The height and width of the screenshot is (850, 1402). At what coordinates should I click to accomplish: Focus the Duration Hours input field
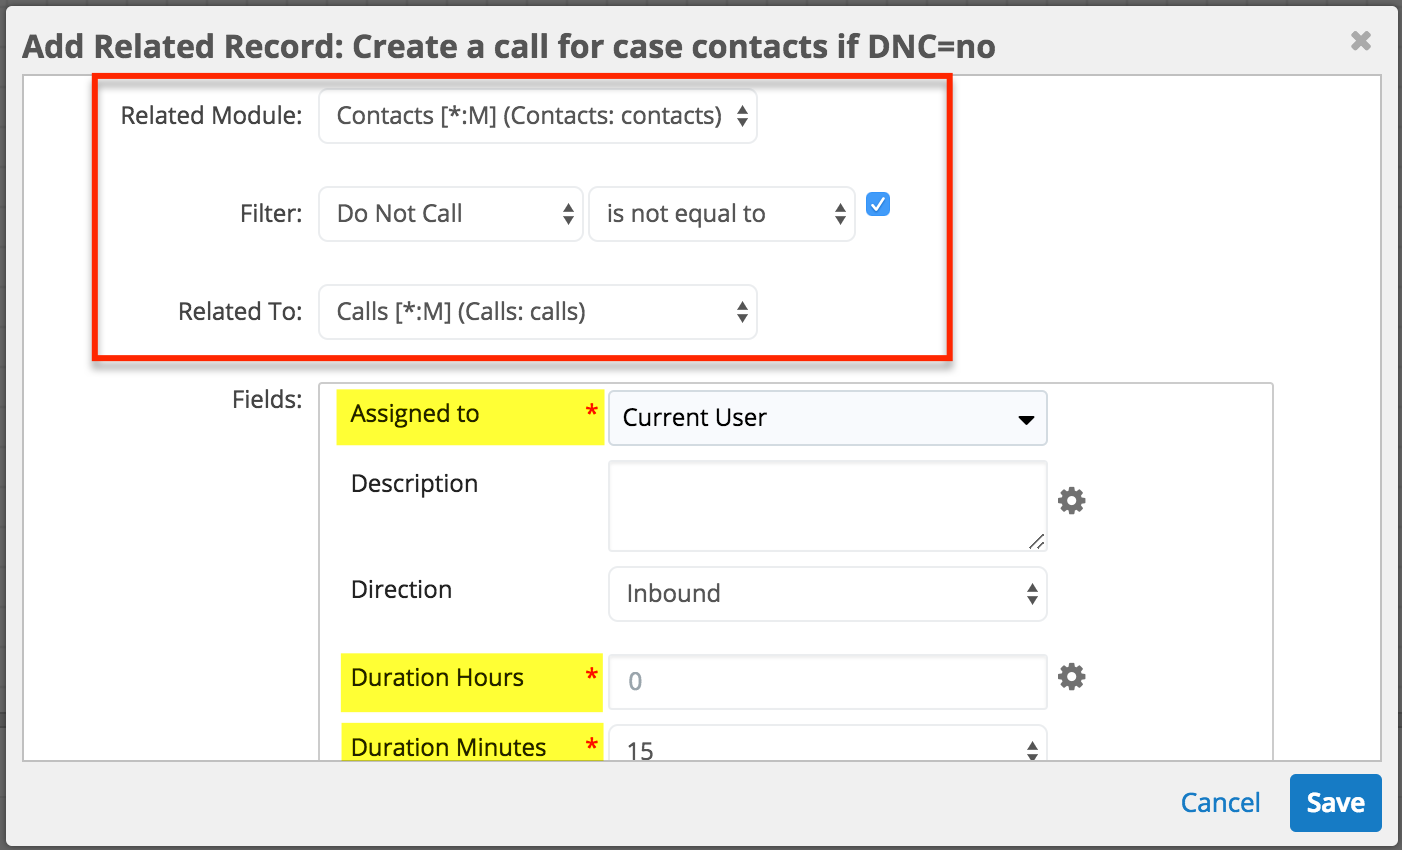(x=827, y=682)
